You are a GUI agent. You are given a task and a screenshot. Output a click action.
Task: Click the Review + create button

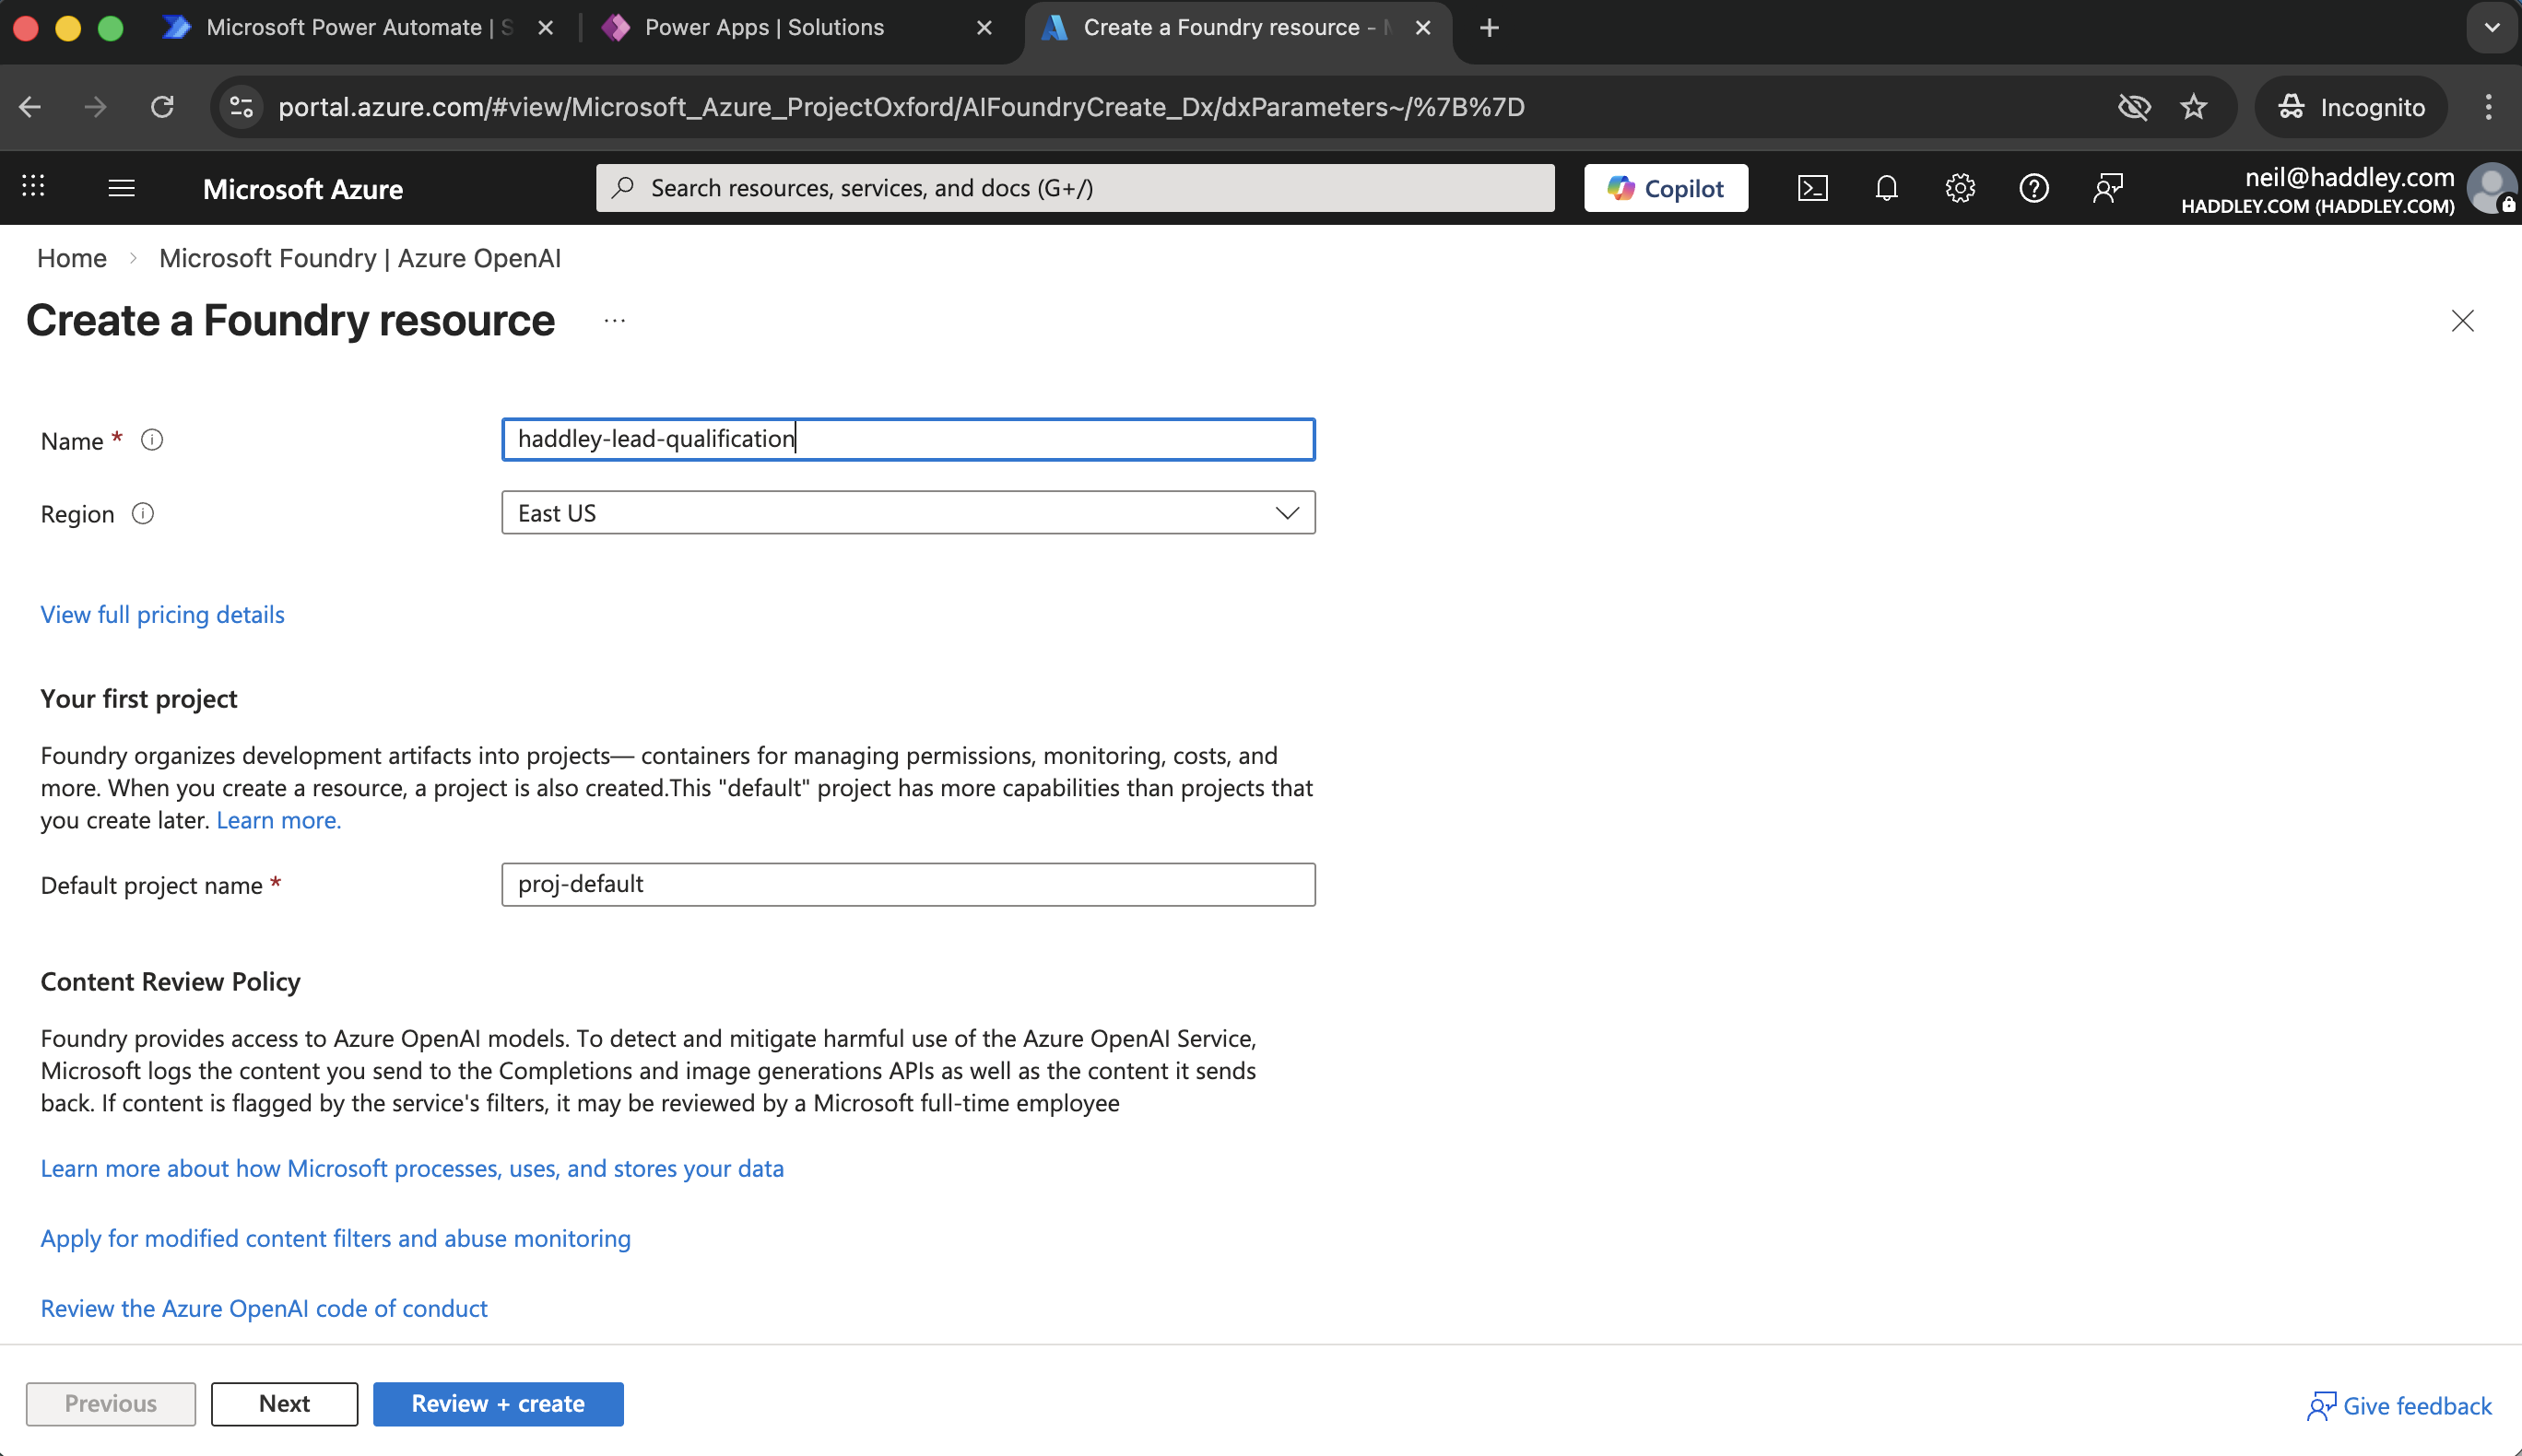point(498,1403)
